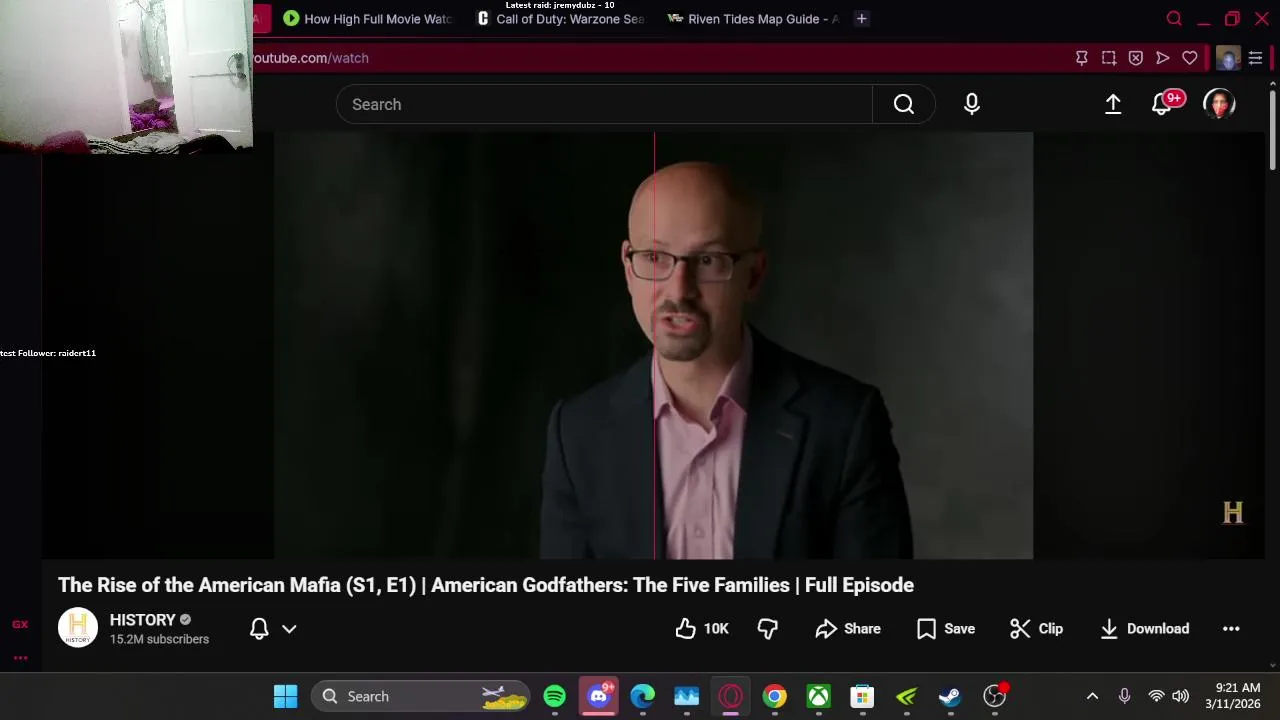Screen dimensions: 1280x720
Task: Add page to bookmarks with heart icon
Action: [1190, 58]
